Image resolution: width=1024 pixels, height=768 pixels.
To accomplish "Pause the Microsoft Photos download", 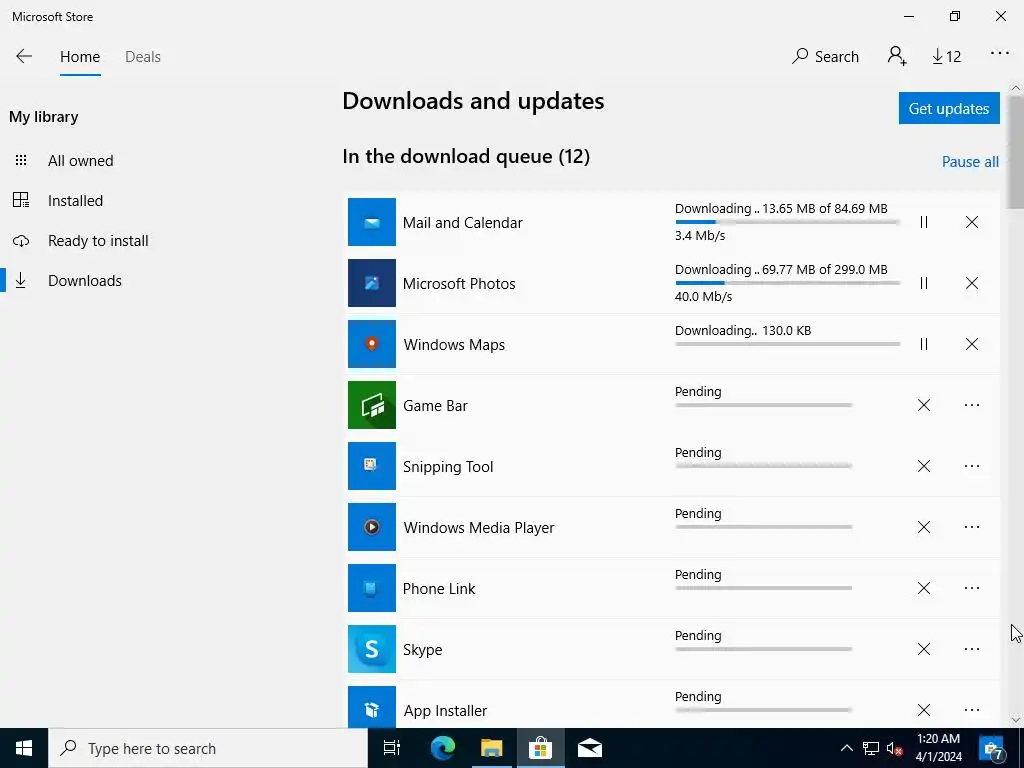I will (923, 283).
